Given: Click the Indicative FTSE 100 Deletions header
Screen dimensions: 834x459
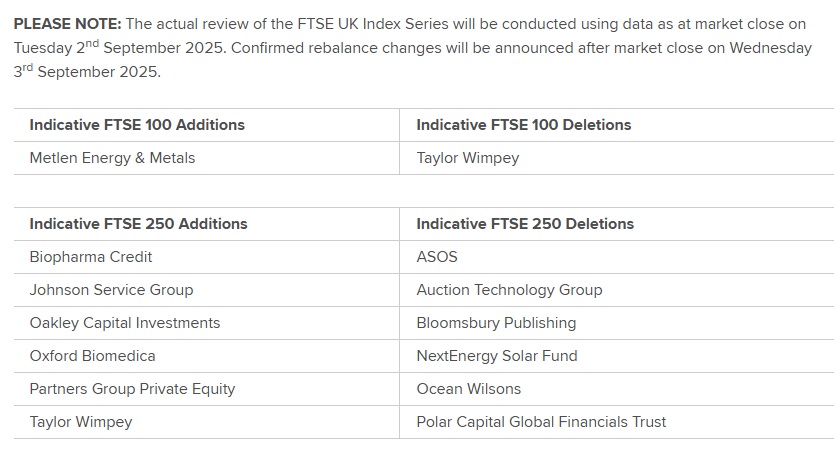Looking at the screenshot, I should click(x=523, y=125).
